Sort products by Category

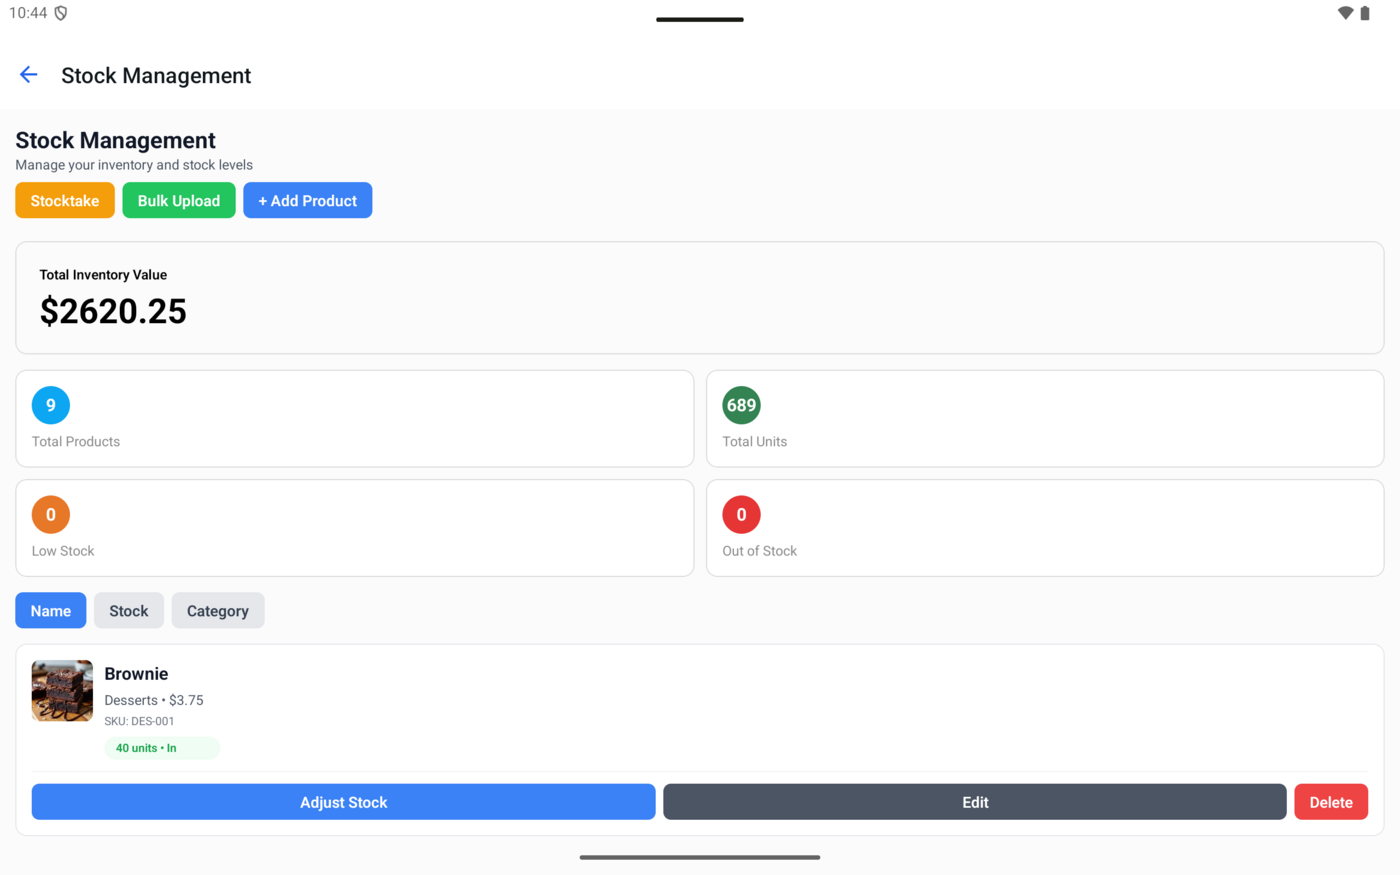(218, 610)
